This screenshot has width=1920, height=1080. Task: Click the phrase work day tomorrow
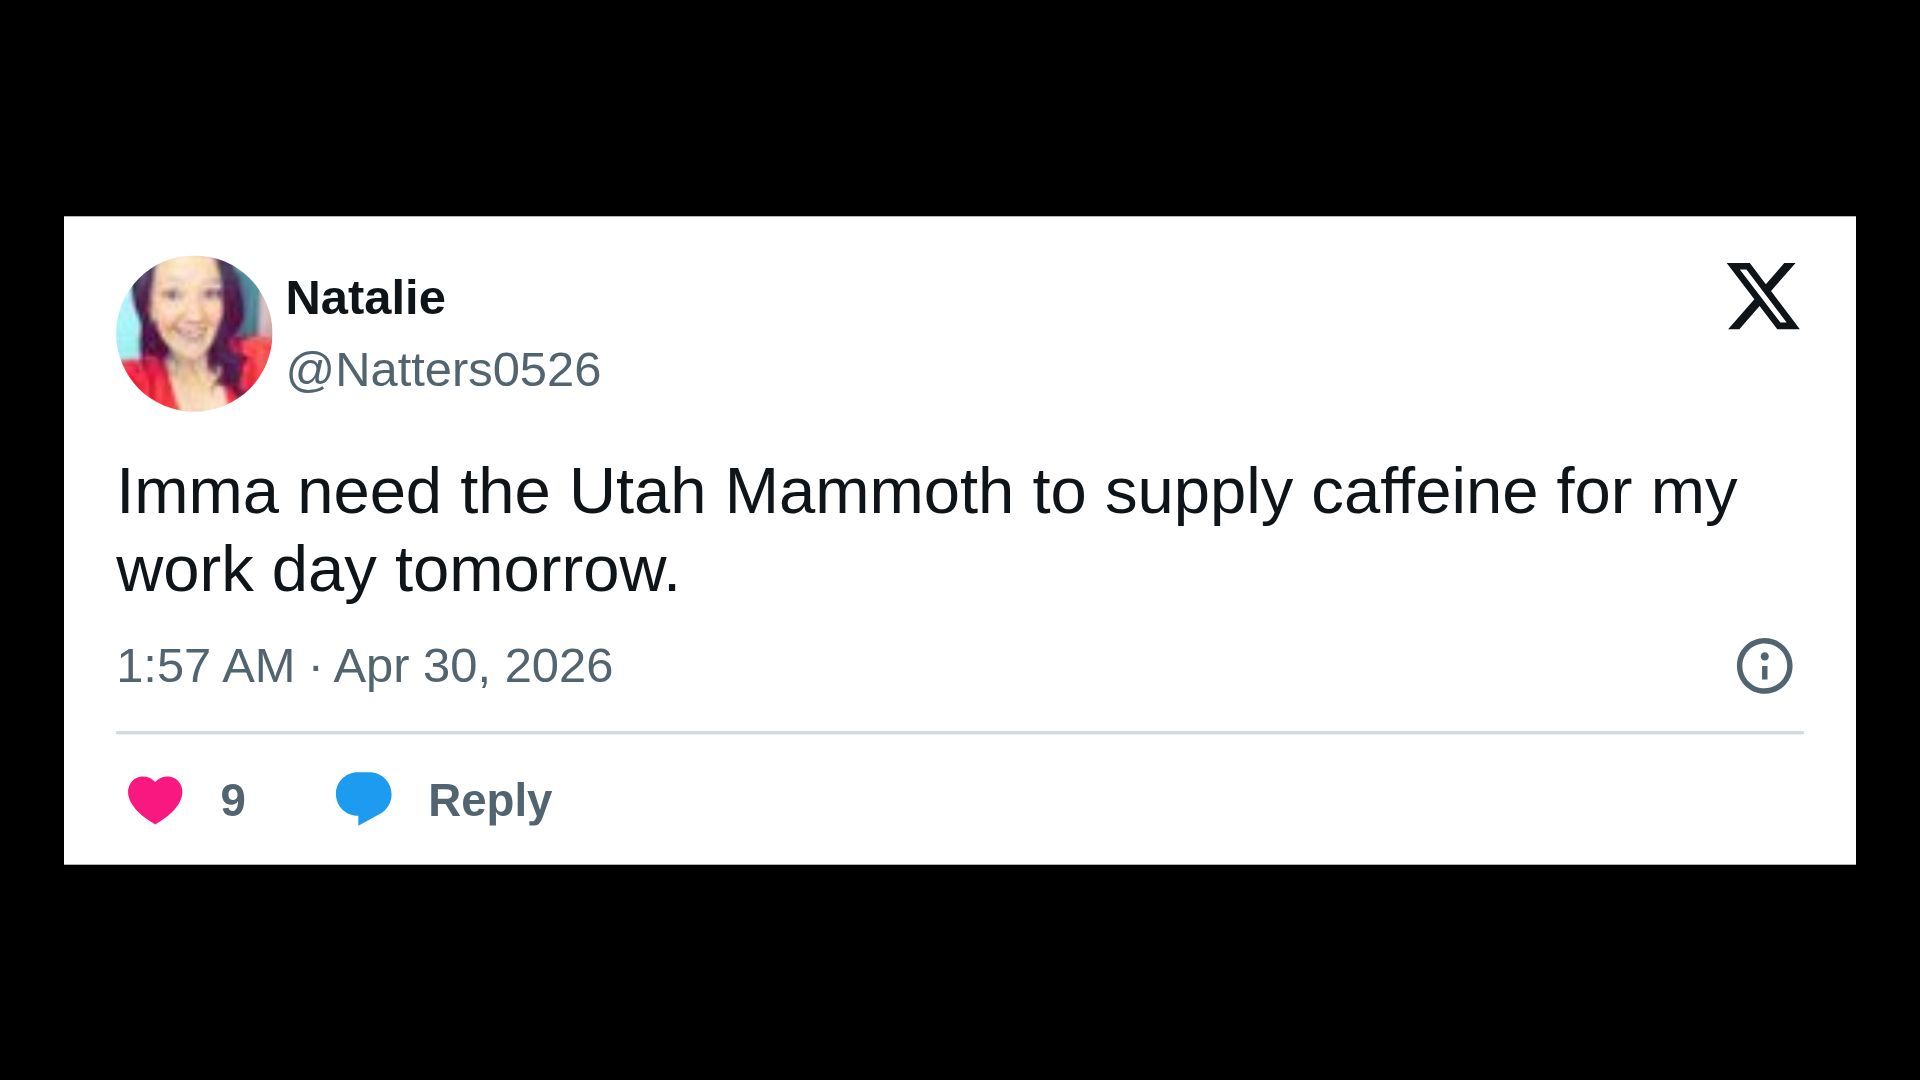pyautogui.click(x=397, y=570)
